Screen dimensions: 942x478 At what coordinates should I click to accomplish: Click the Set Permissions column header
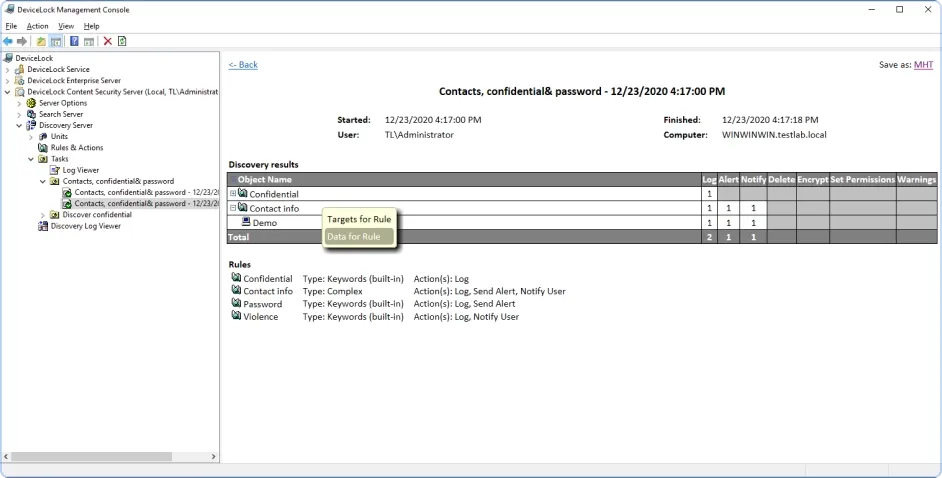tap(862, 179)
